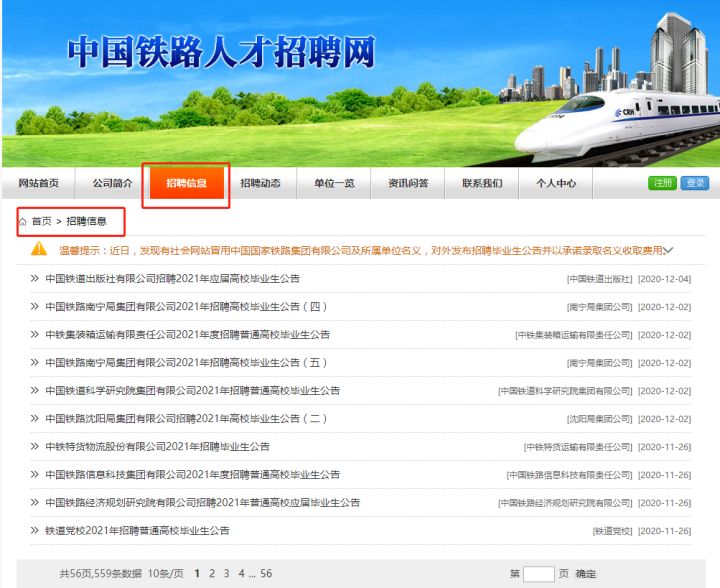Open 中国铁道科学研究院 recruitment announcement
This screenshot has height=588, width=720.
[192, 391]
